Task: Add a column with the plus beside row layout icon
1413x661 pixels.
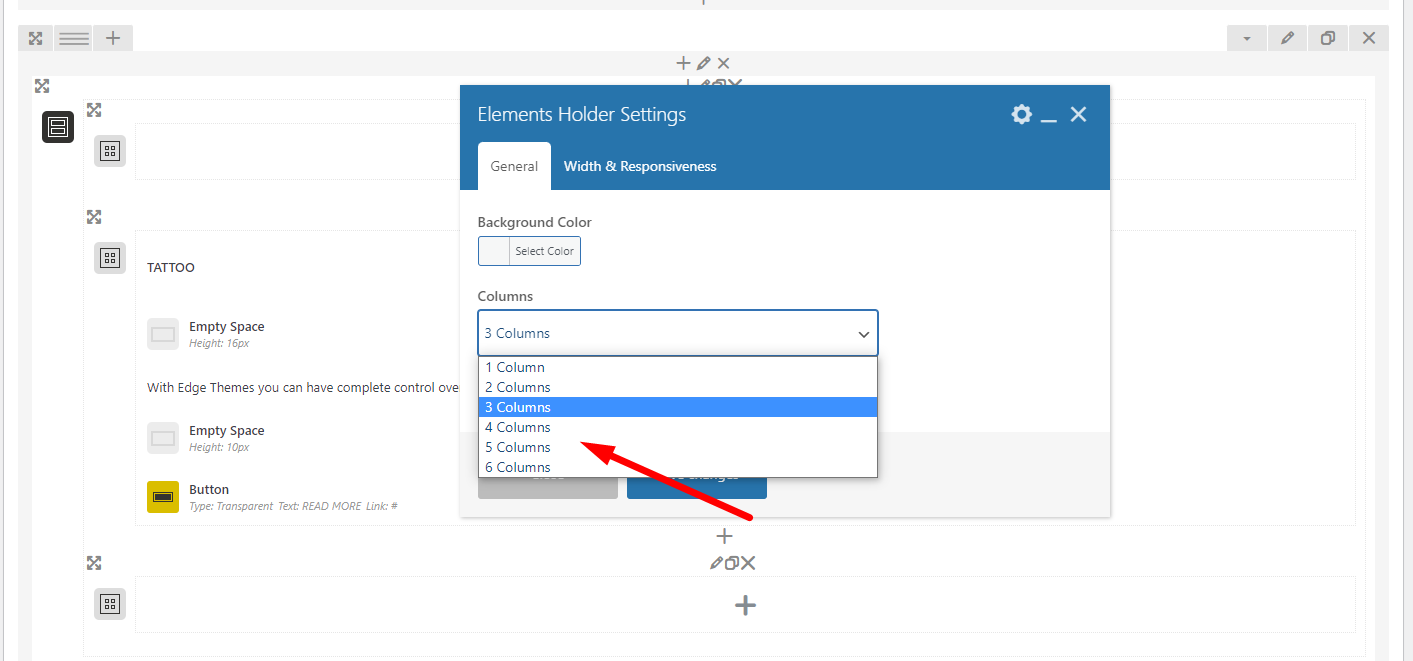Action: click(x=113, y=38)
